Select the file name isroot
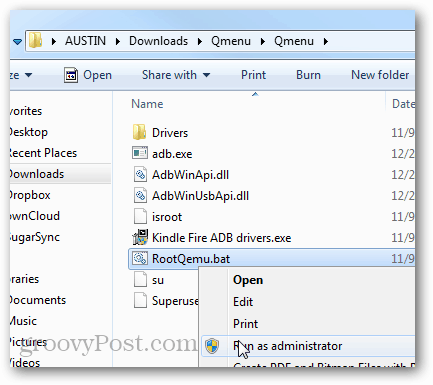 (167, 217)
